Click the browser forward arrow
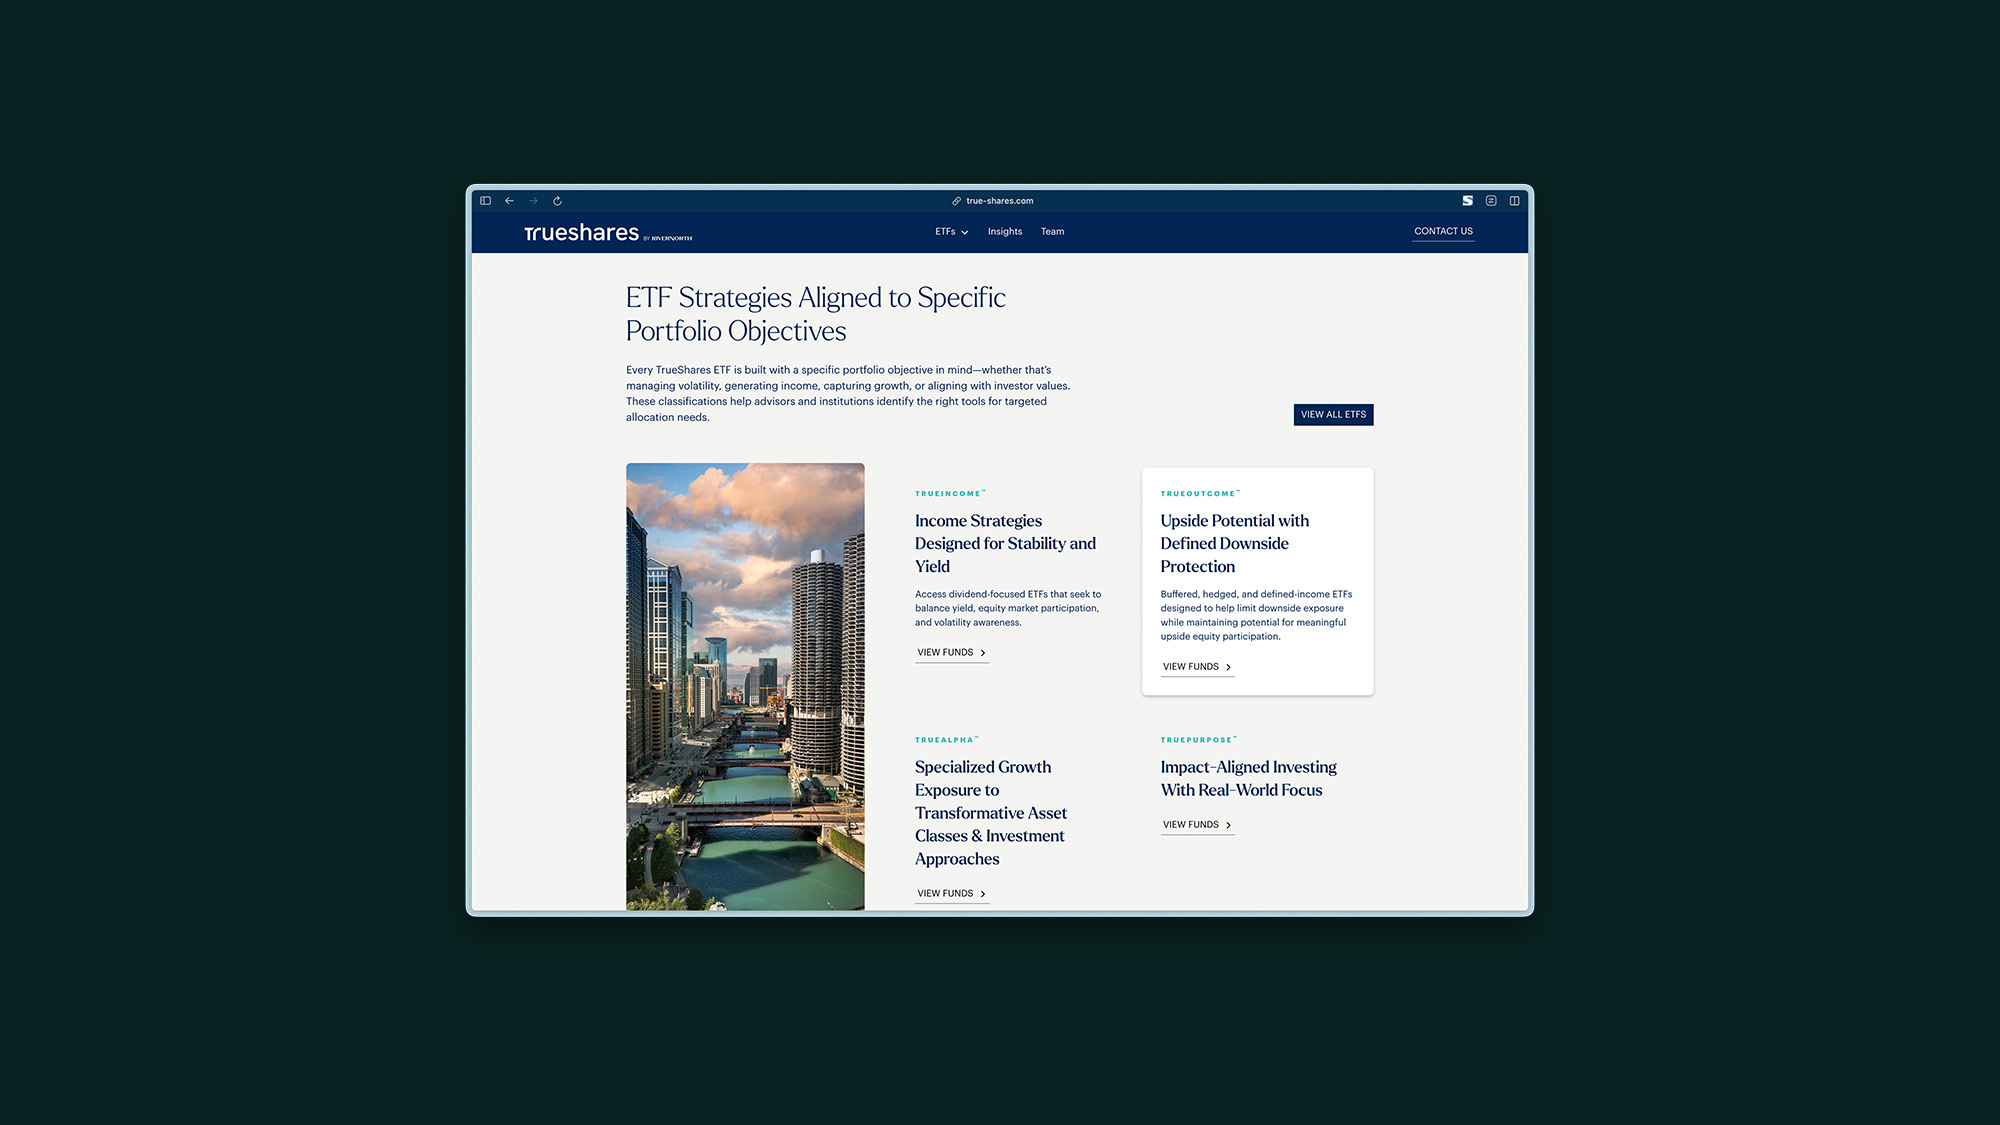This screenshot has width=2000, height=1125. click(x=533, y=201)
